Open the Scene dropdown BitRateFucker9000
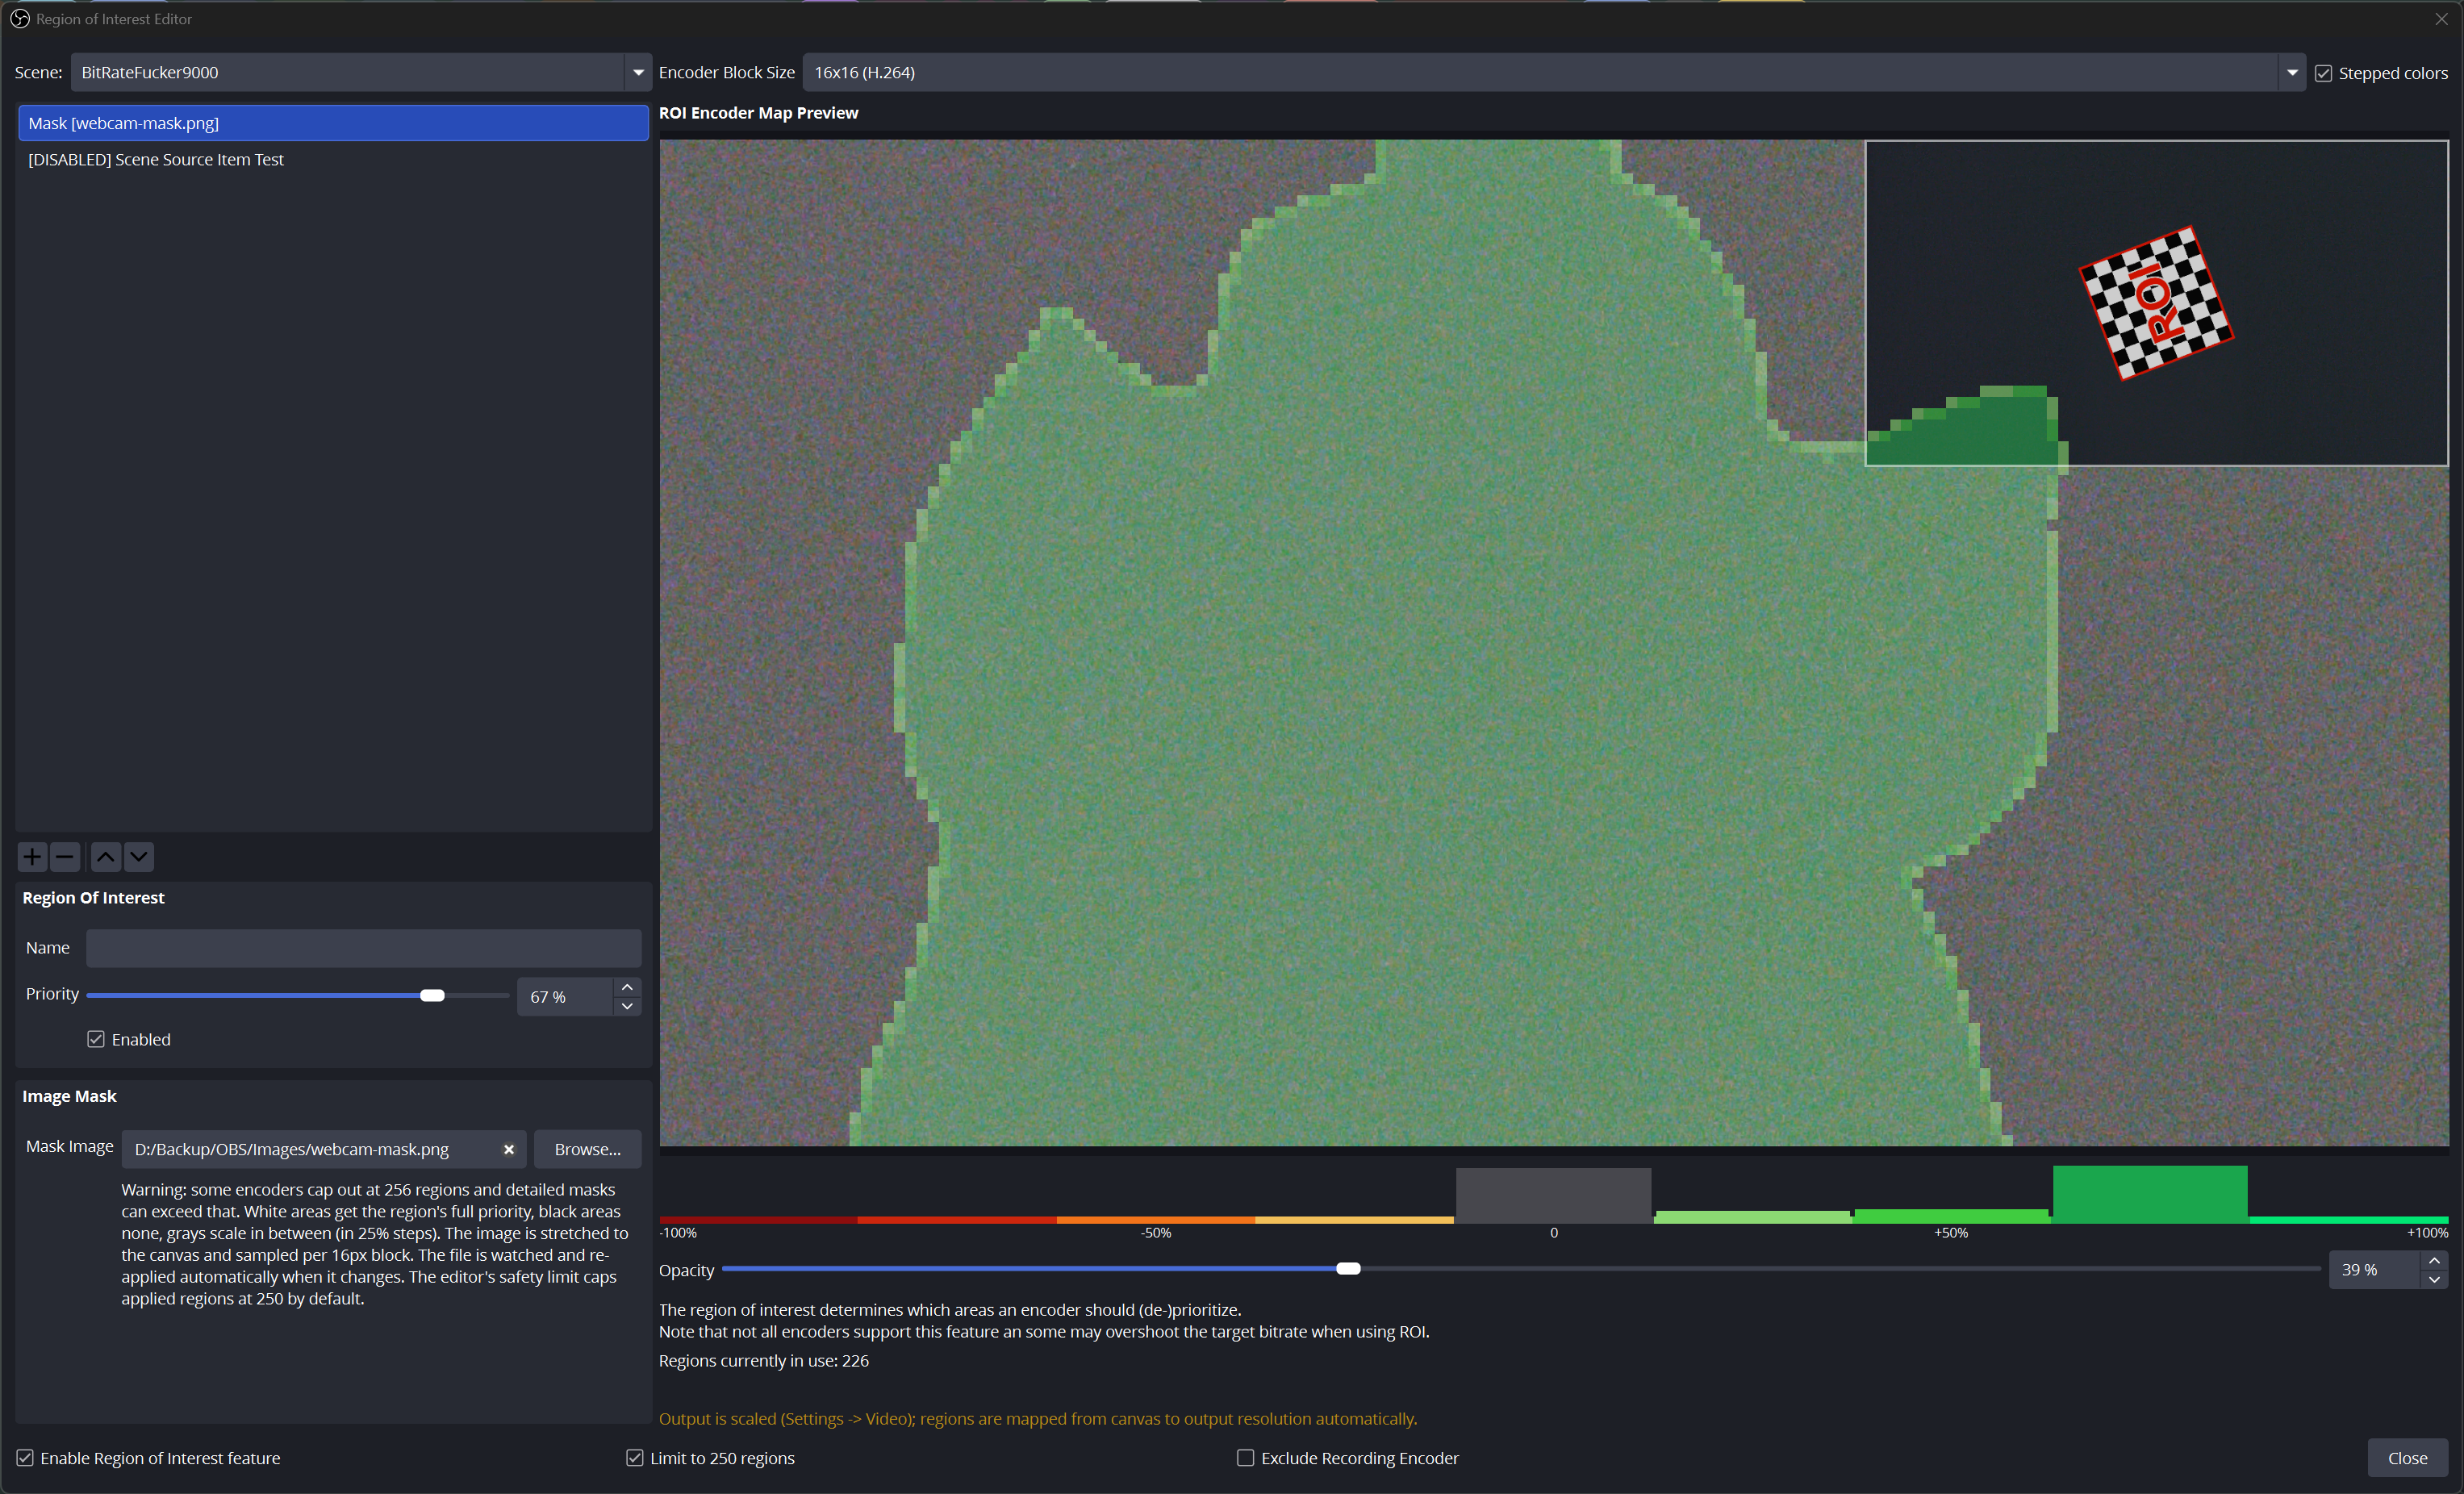 361,72
